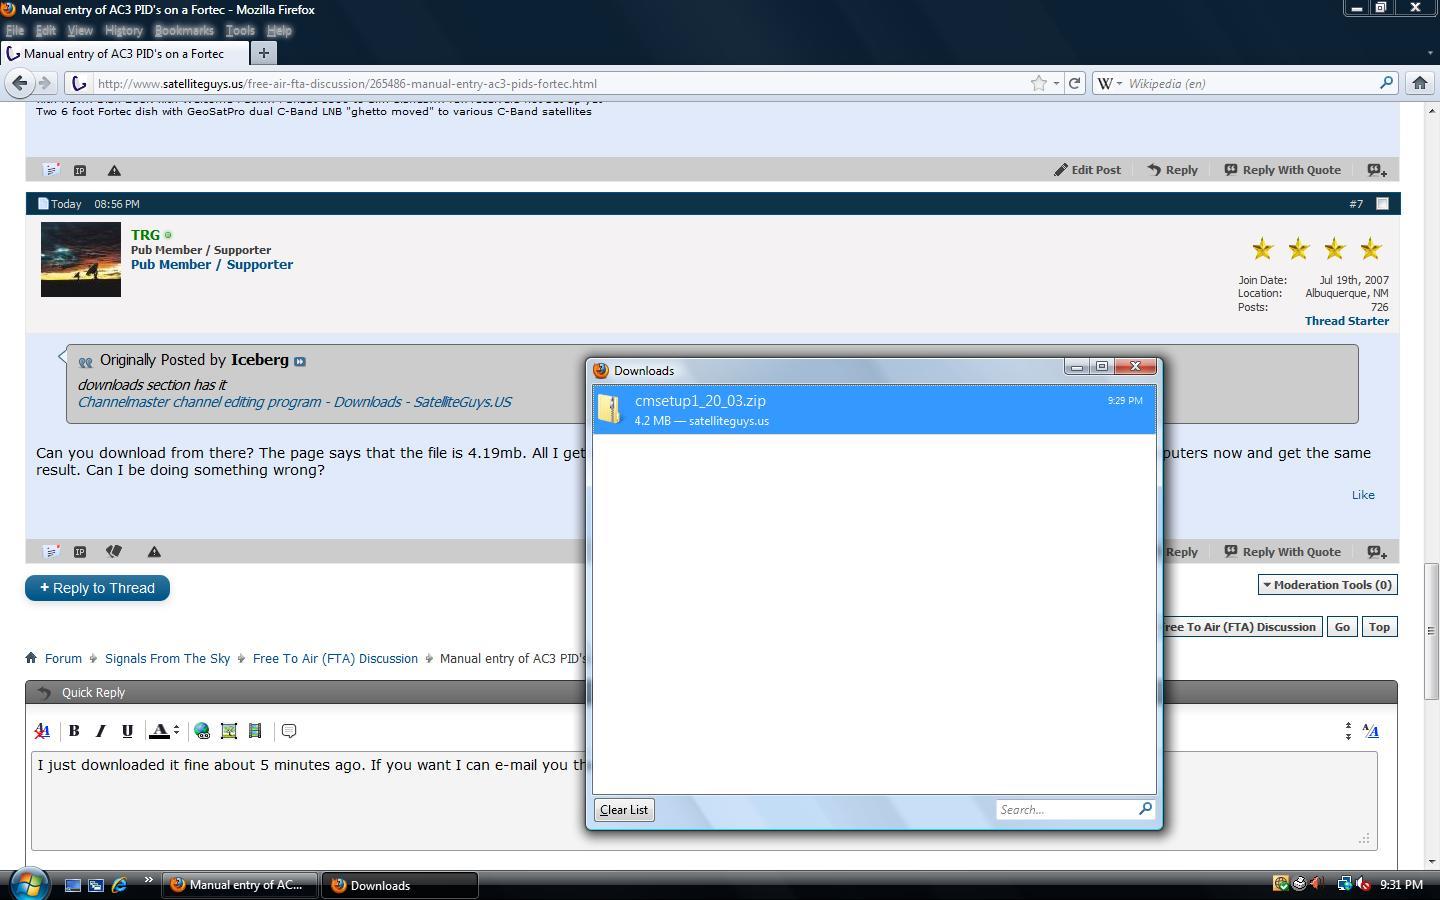The height and width of the screenshot is (900, 1440).
Task: Click the page vertical scrollbar thumb
Action: click(1431, 630)
